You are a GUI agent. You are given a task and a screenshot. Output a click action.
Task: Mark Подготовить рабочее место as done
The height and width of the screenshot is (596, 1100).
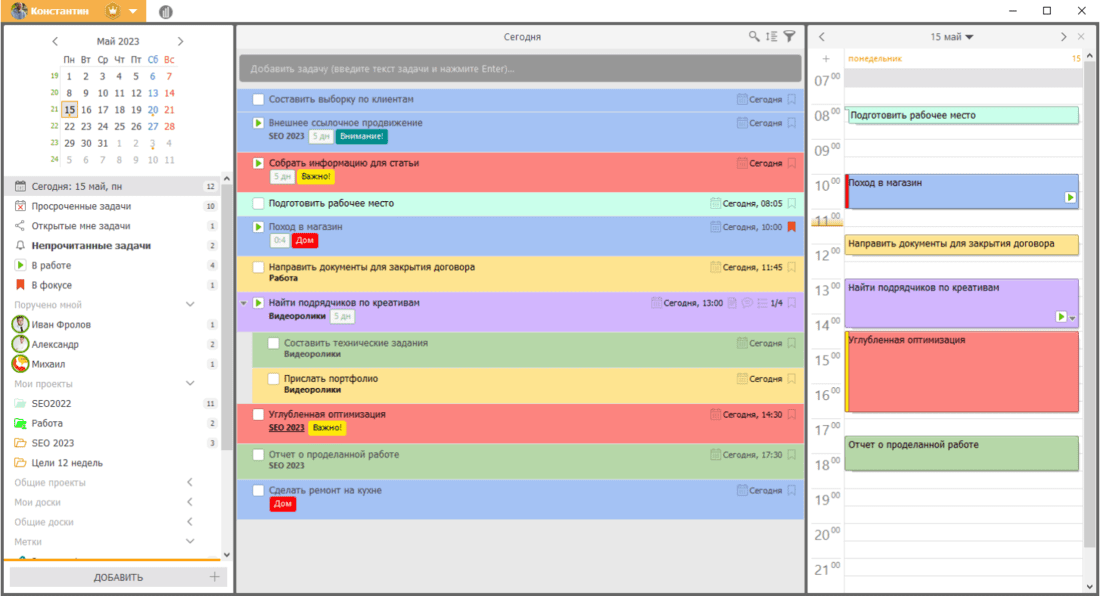[258, 204]
